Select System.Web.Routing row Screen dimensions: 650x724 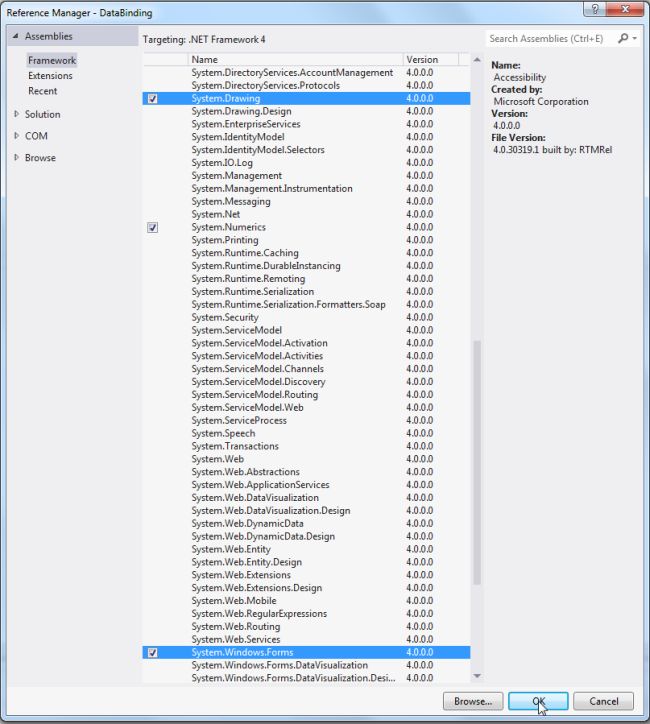pyautogui.click(x=306, y=627)
